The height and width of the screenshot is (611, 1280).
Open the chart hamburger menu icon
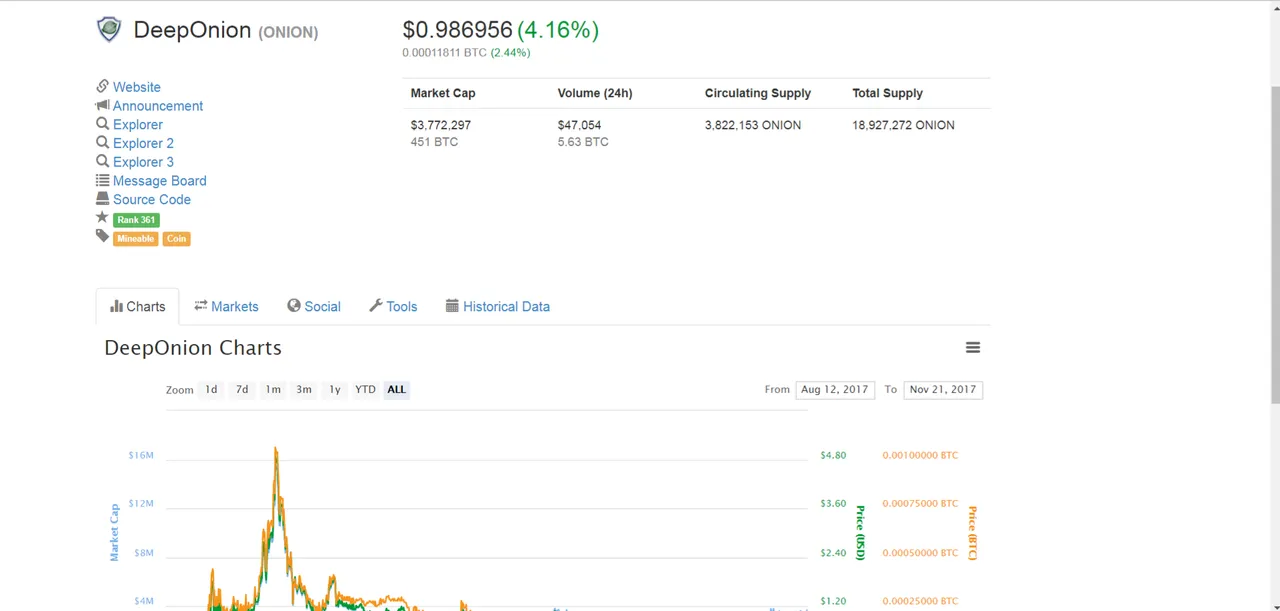click(x=973, y=348)
